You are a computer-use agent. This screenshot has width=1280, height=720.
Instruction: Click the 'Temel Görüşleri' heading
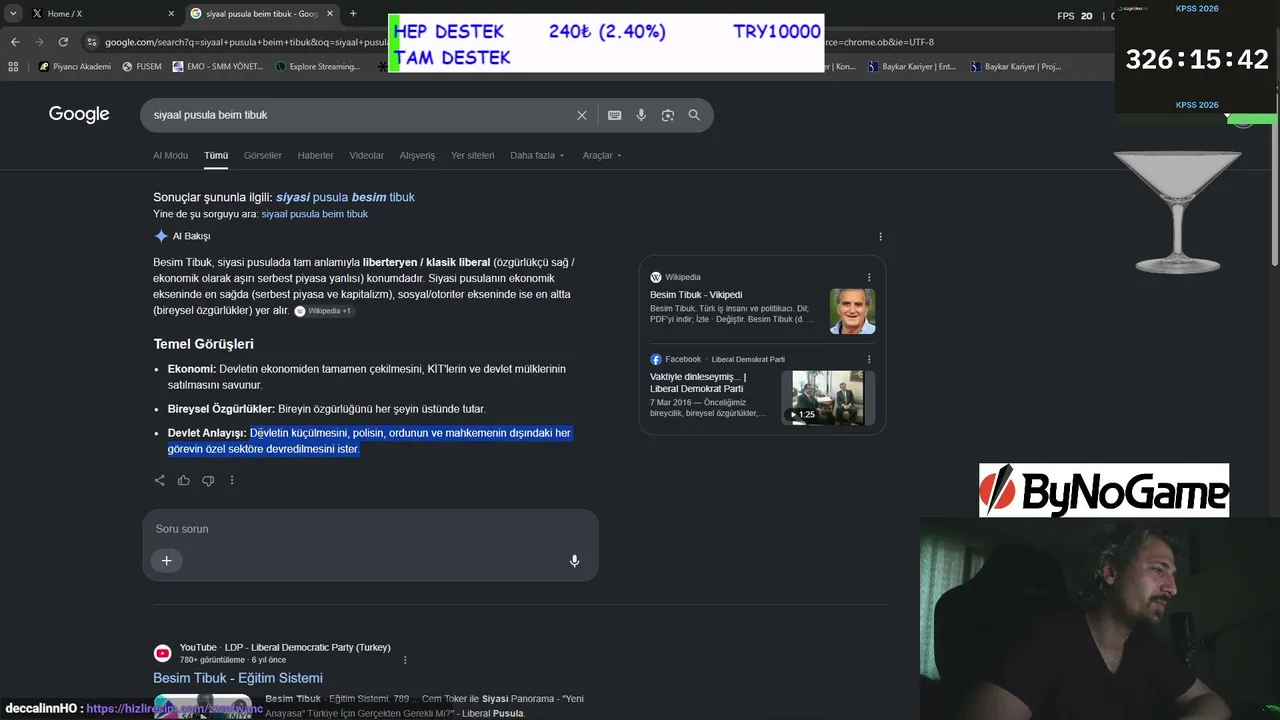pos(203,344)
